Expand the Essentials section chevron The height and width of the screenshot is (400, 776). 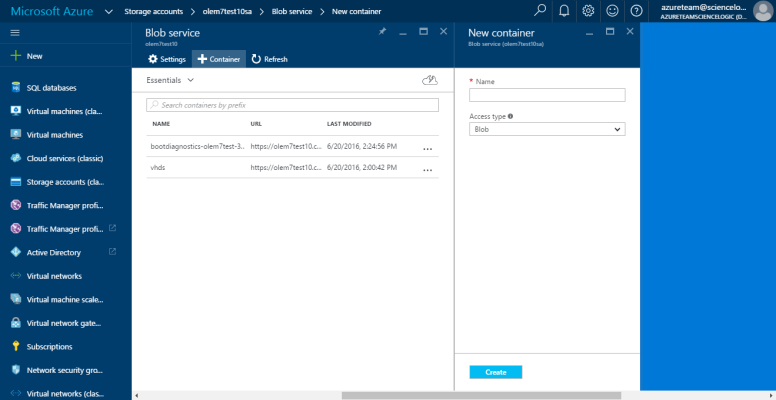pyautogui.click(x=191, y=80)
